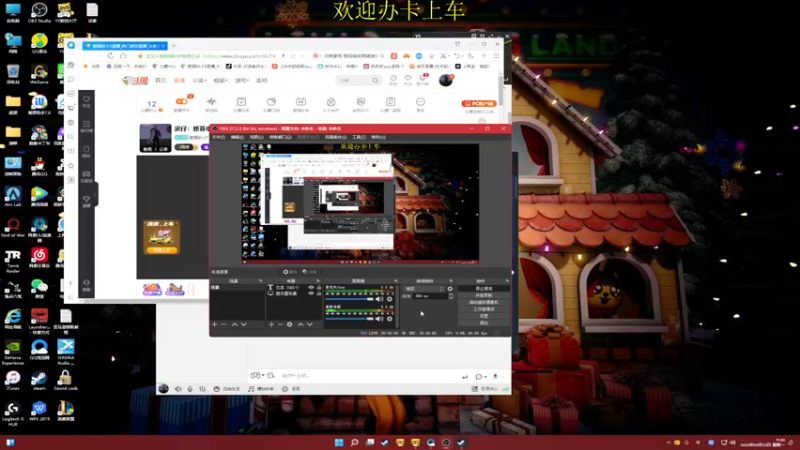This screenshot has height=450, width=800.
Task: Select the text source row in OBS
Action: coord(294,288)
